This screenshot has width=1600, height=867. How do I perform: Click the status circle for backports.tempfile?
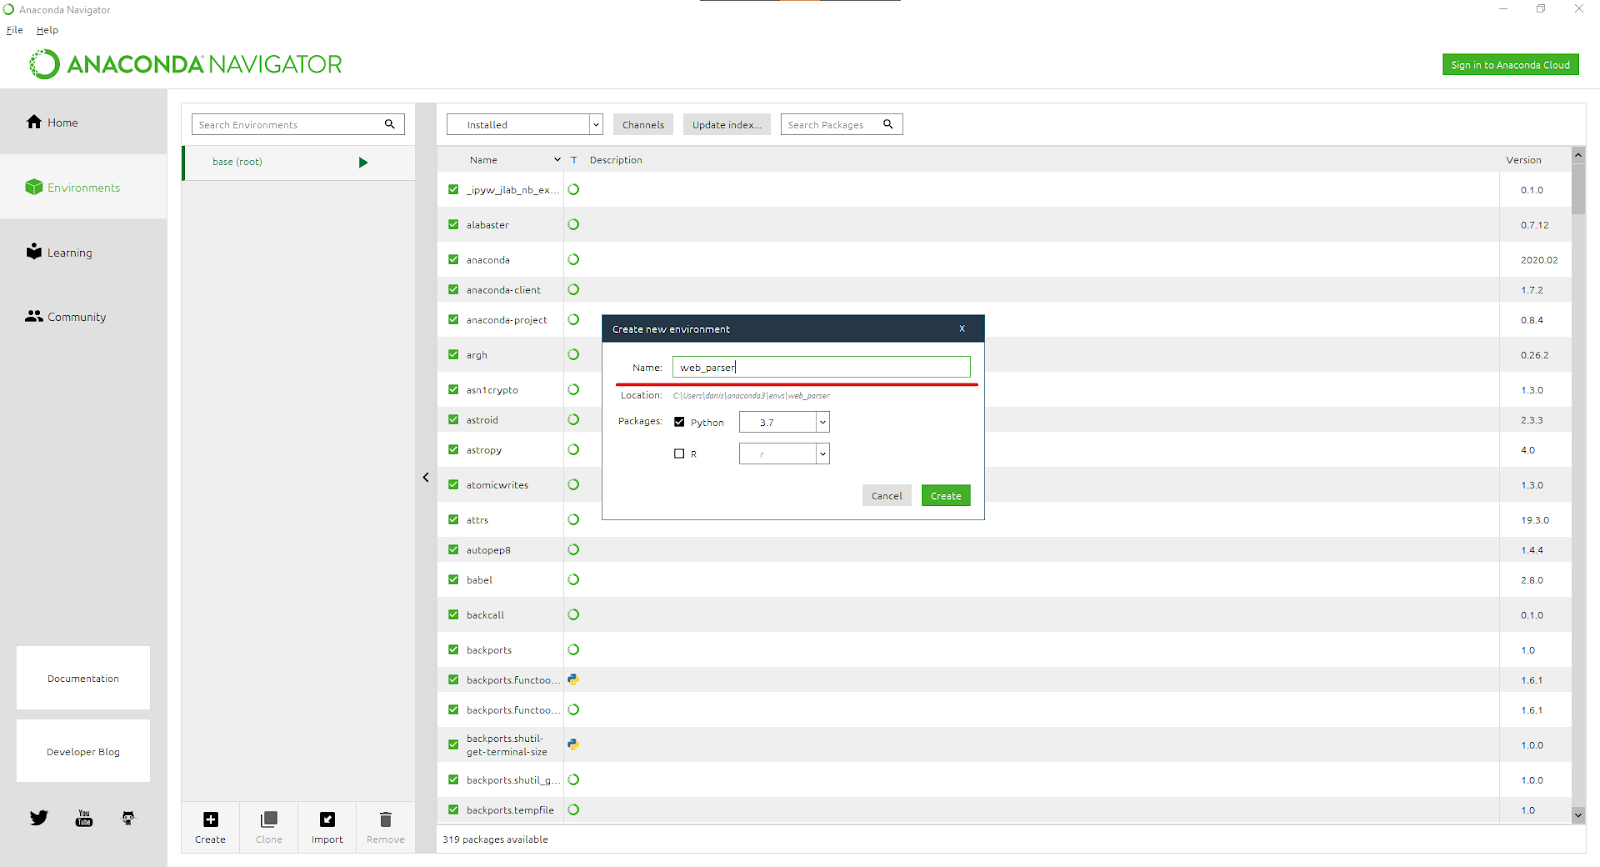click(573, 809)
